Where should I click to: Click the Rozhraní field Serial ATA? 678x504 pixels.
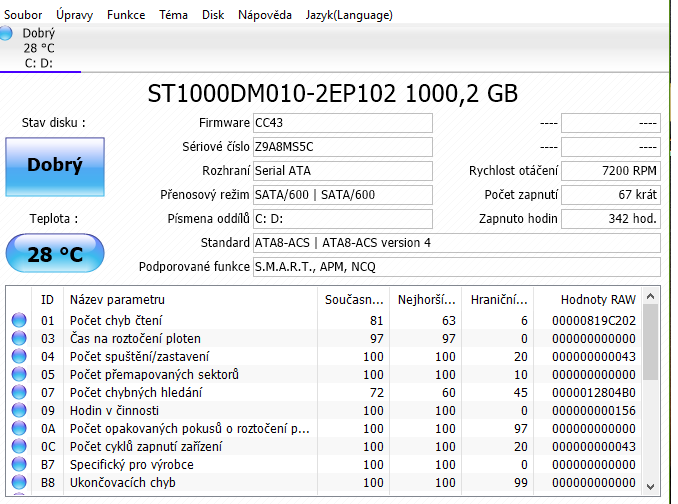(342, 171)
